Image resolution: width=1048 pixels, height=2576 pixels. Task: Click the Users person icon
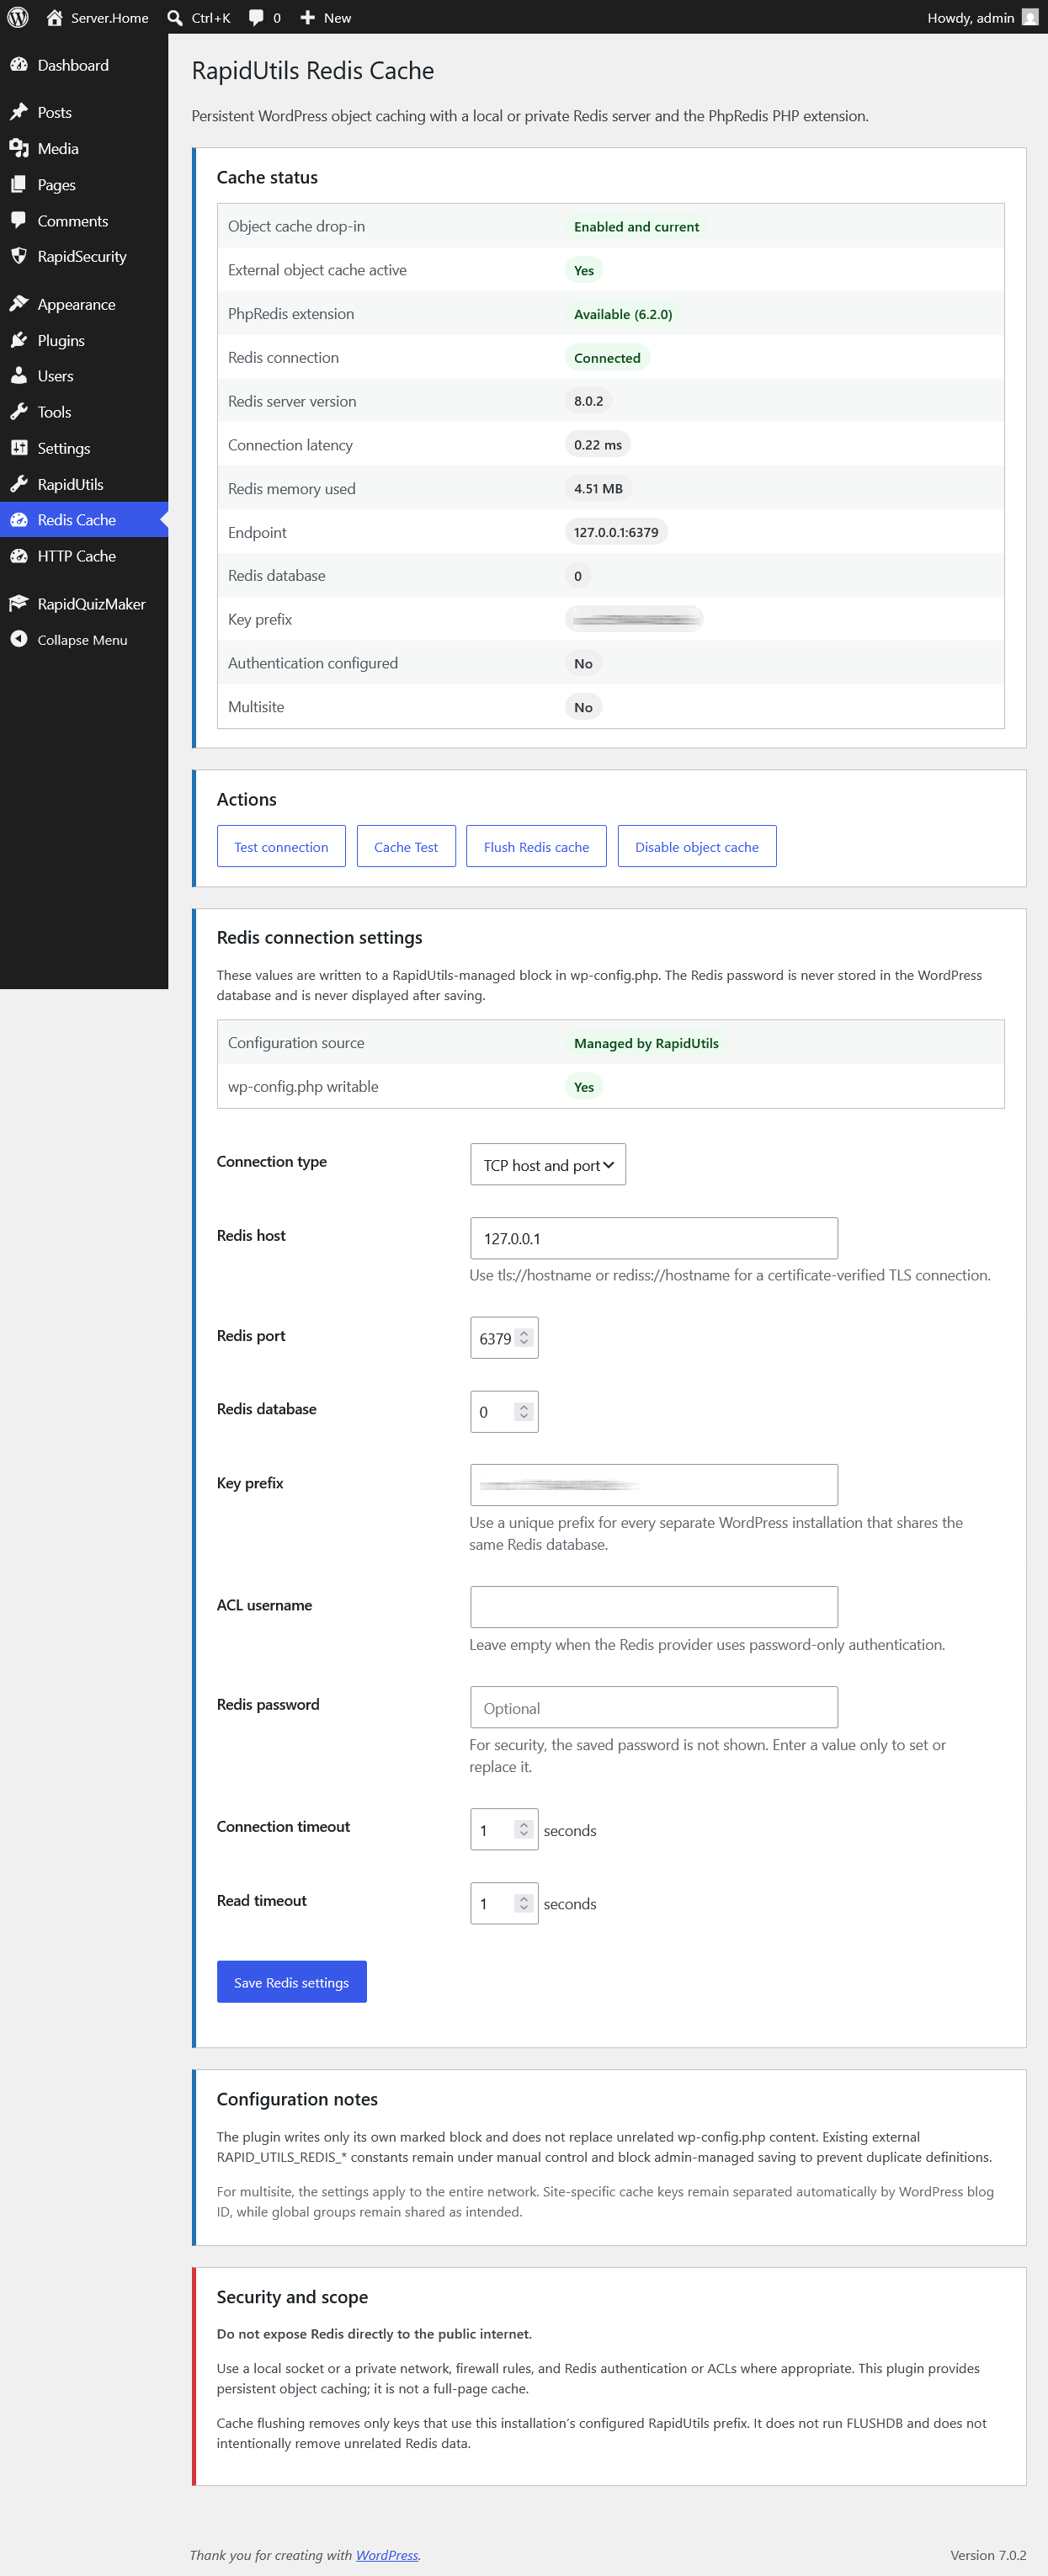(x=19, y=376)
